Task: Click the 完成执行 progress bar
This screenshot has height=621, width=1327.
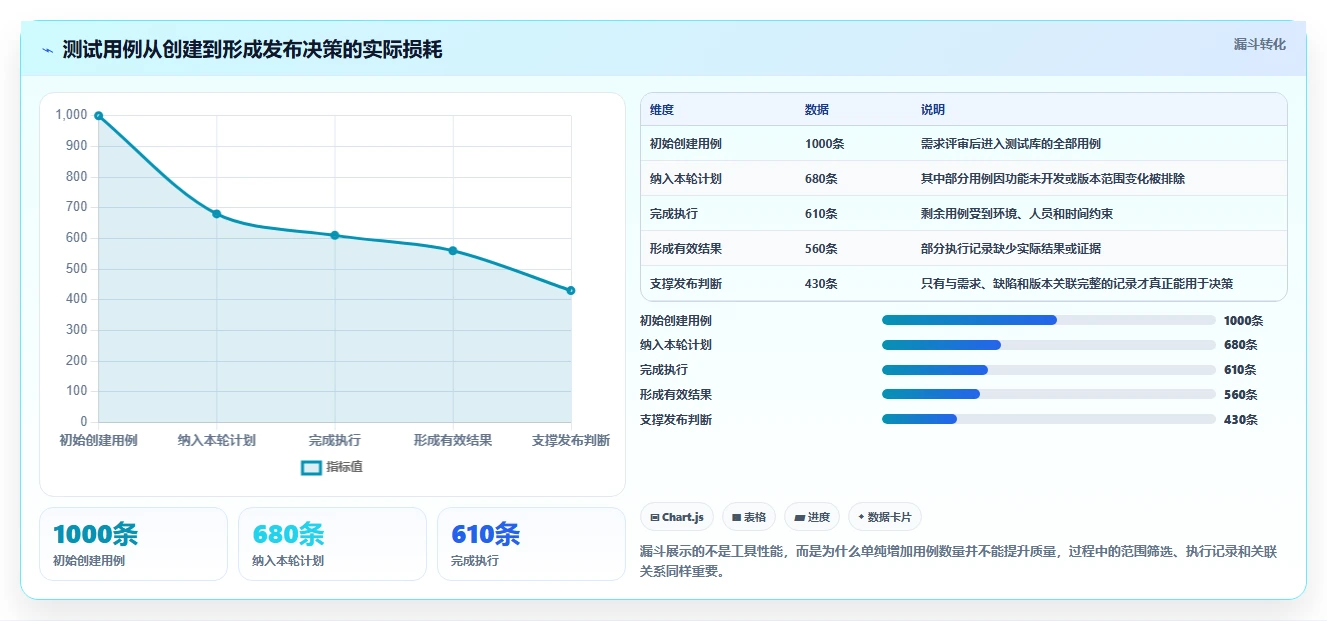Action: [x=1049, y=370]
